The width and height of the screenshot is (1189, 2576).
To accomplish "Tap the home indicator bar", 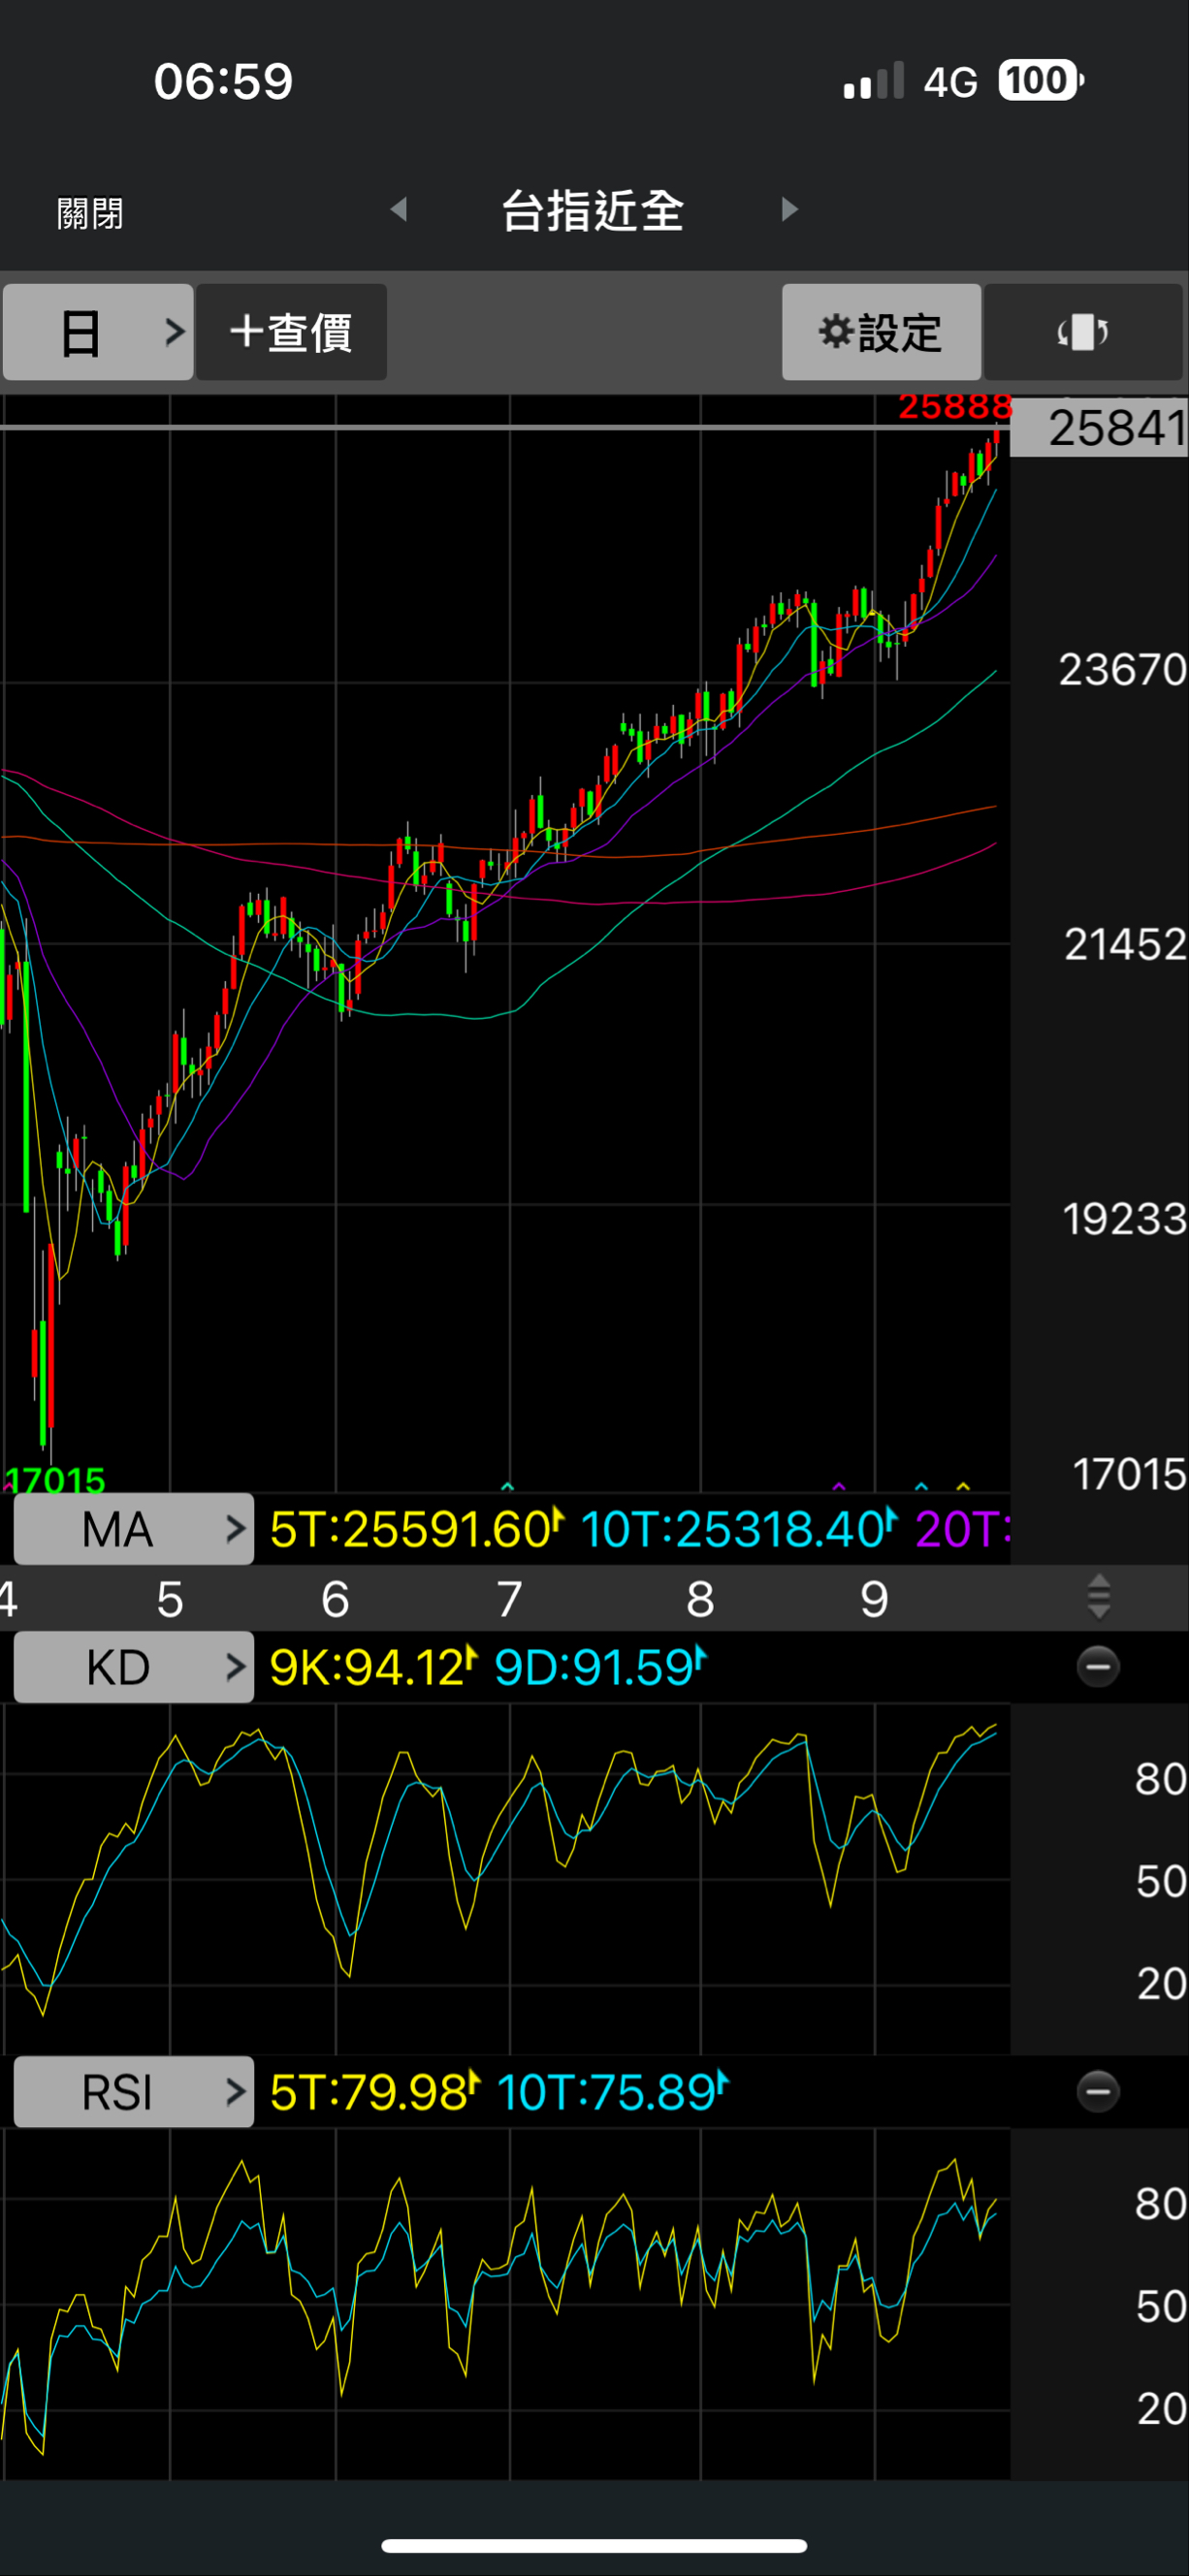I will 594,2545.
